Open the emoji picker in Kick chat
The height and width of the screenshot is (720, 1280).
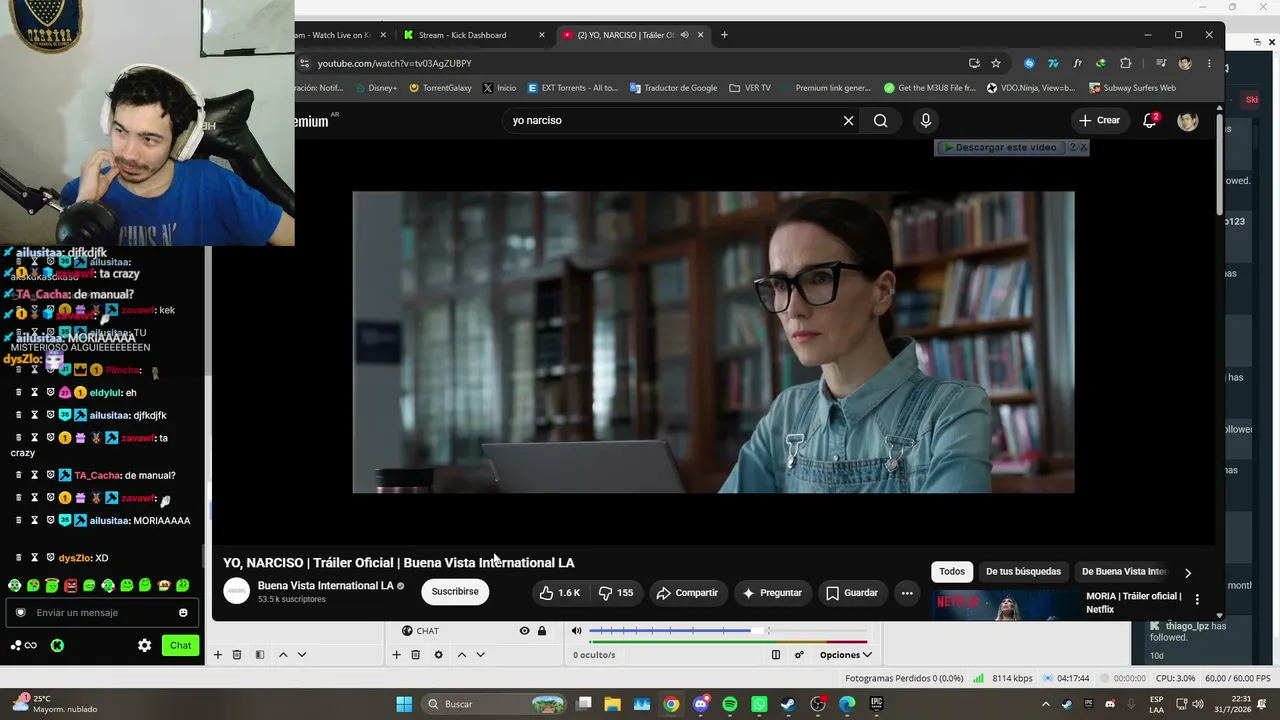183,613
